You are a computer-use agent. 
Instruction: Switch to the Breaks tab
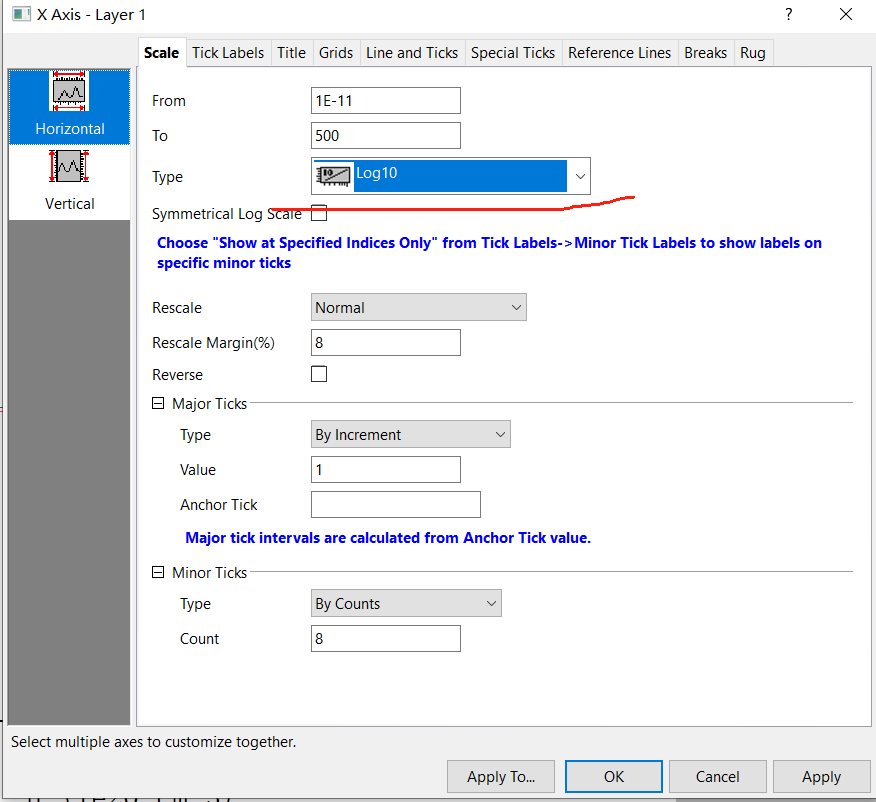[x=706, y=52]
